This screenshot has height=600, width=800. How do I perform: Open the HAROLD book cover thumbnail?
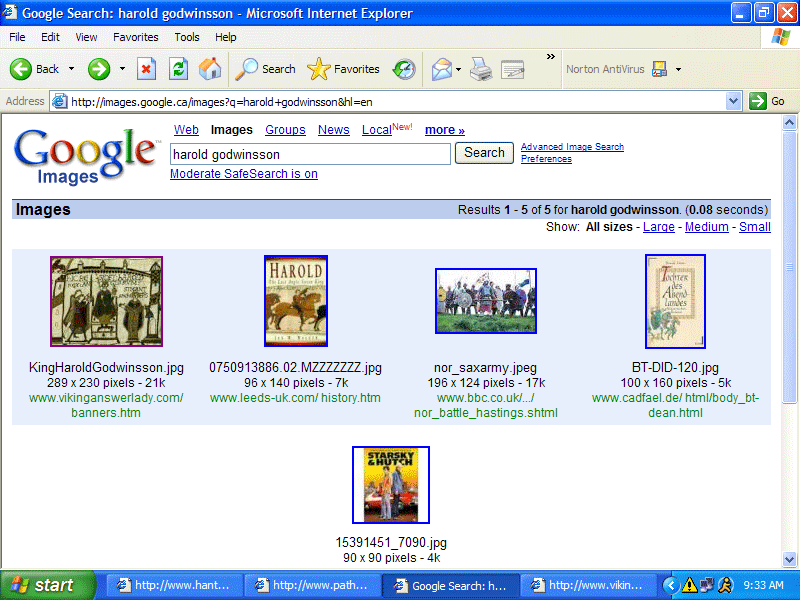(296, 301)
